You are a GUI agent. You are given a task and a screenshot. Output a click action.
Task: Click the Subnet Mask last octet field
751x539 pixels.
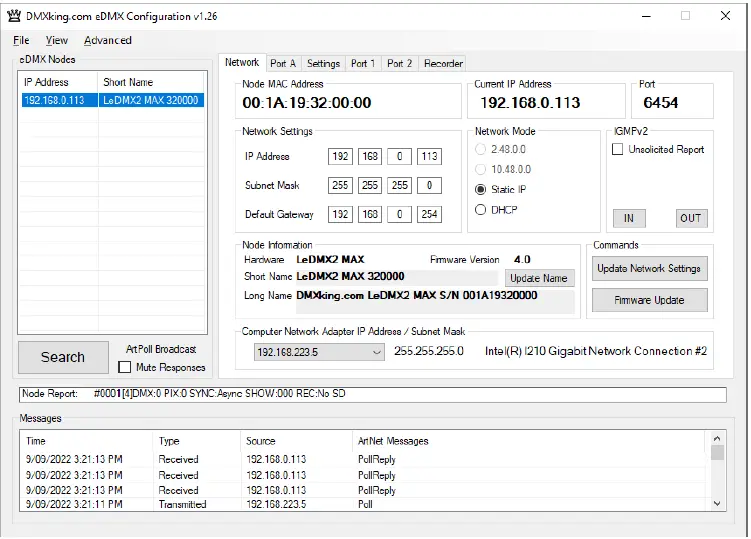[x=429, y=185]
